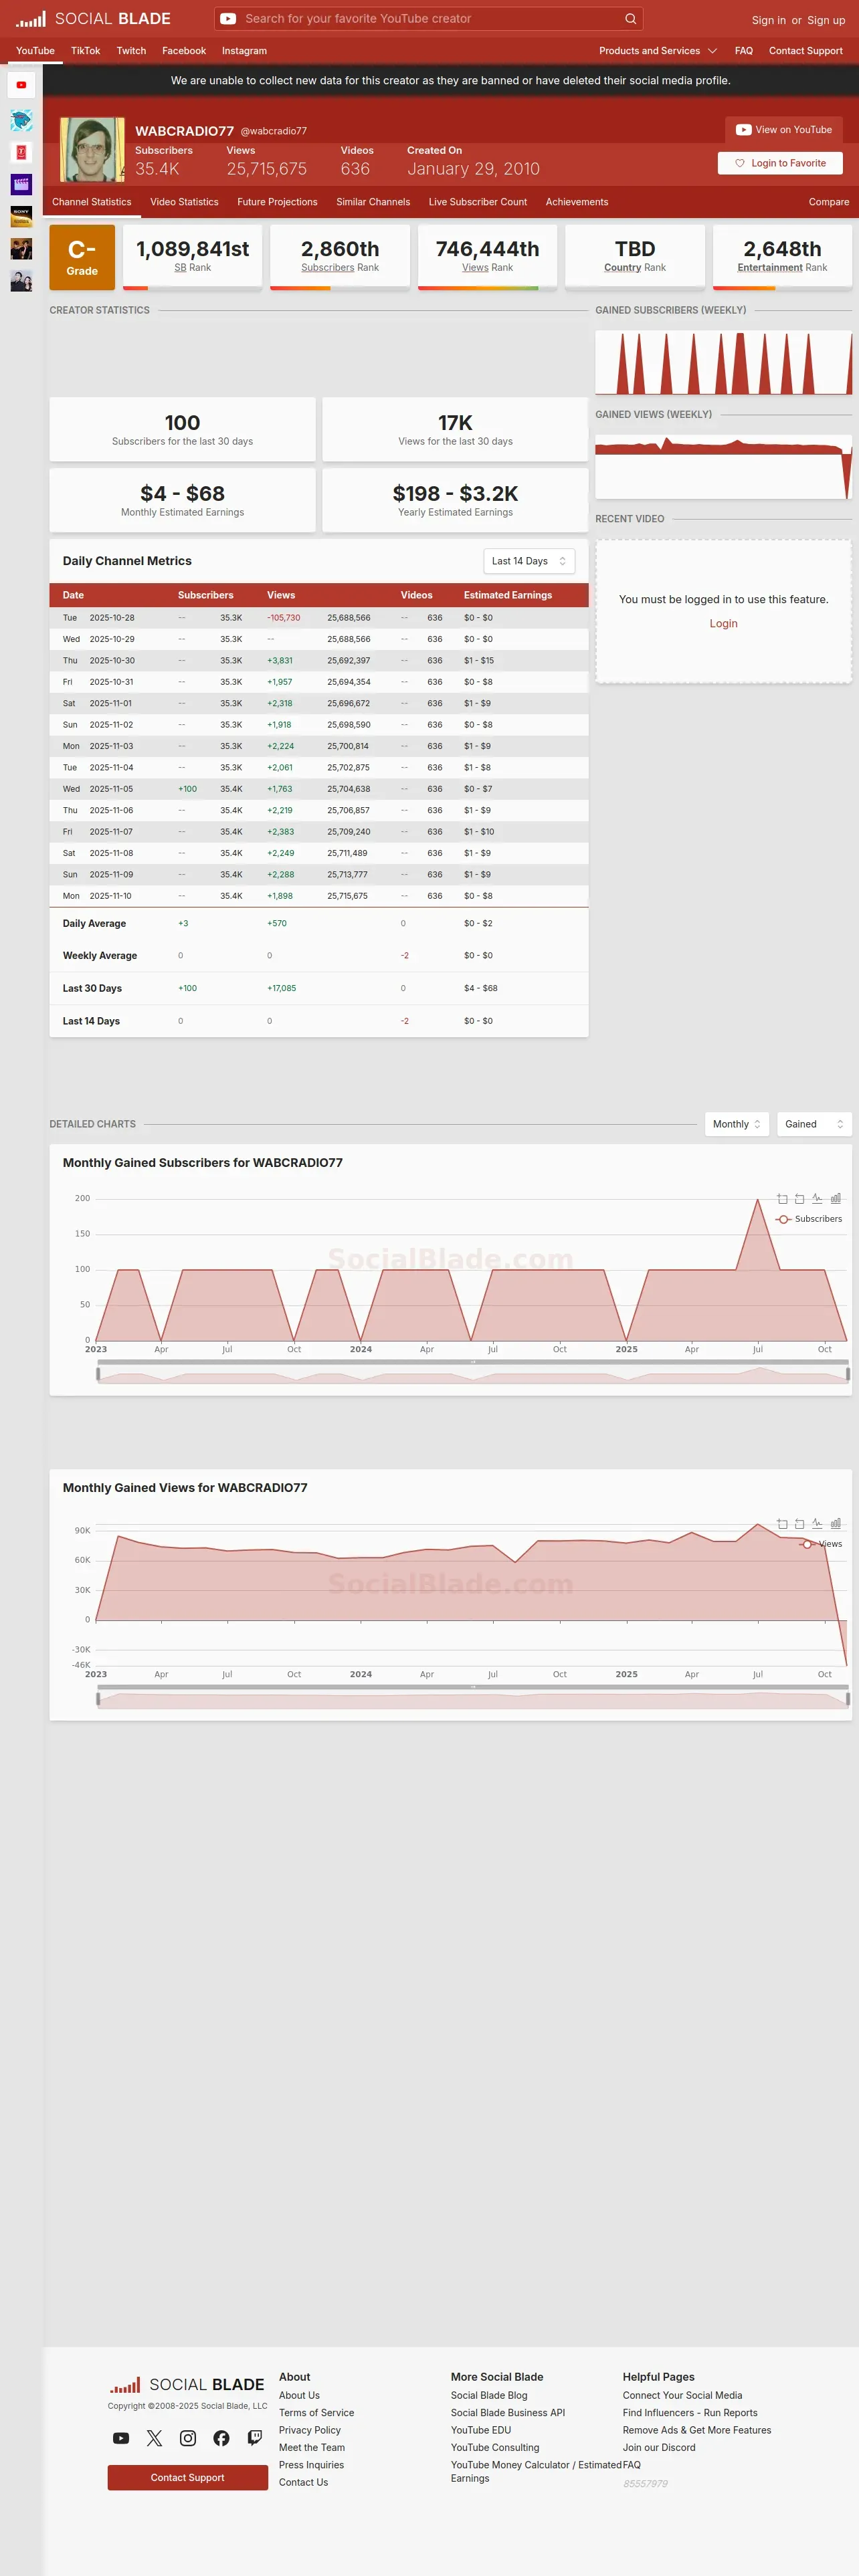
Task: Switch to the Video Statistics tab
Action: tap(184, 202)
